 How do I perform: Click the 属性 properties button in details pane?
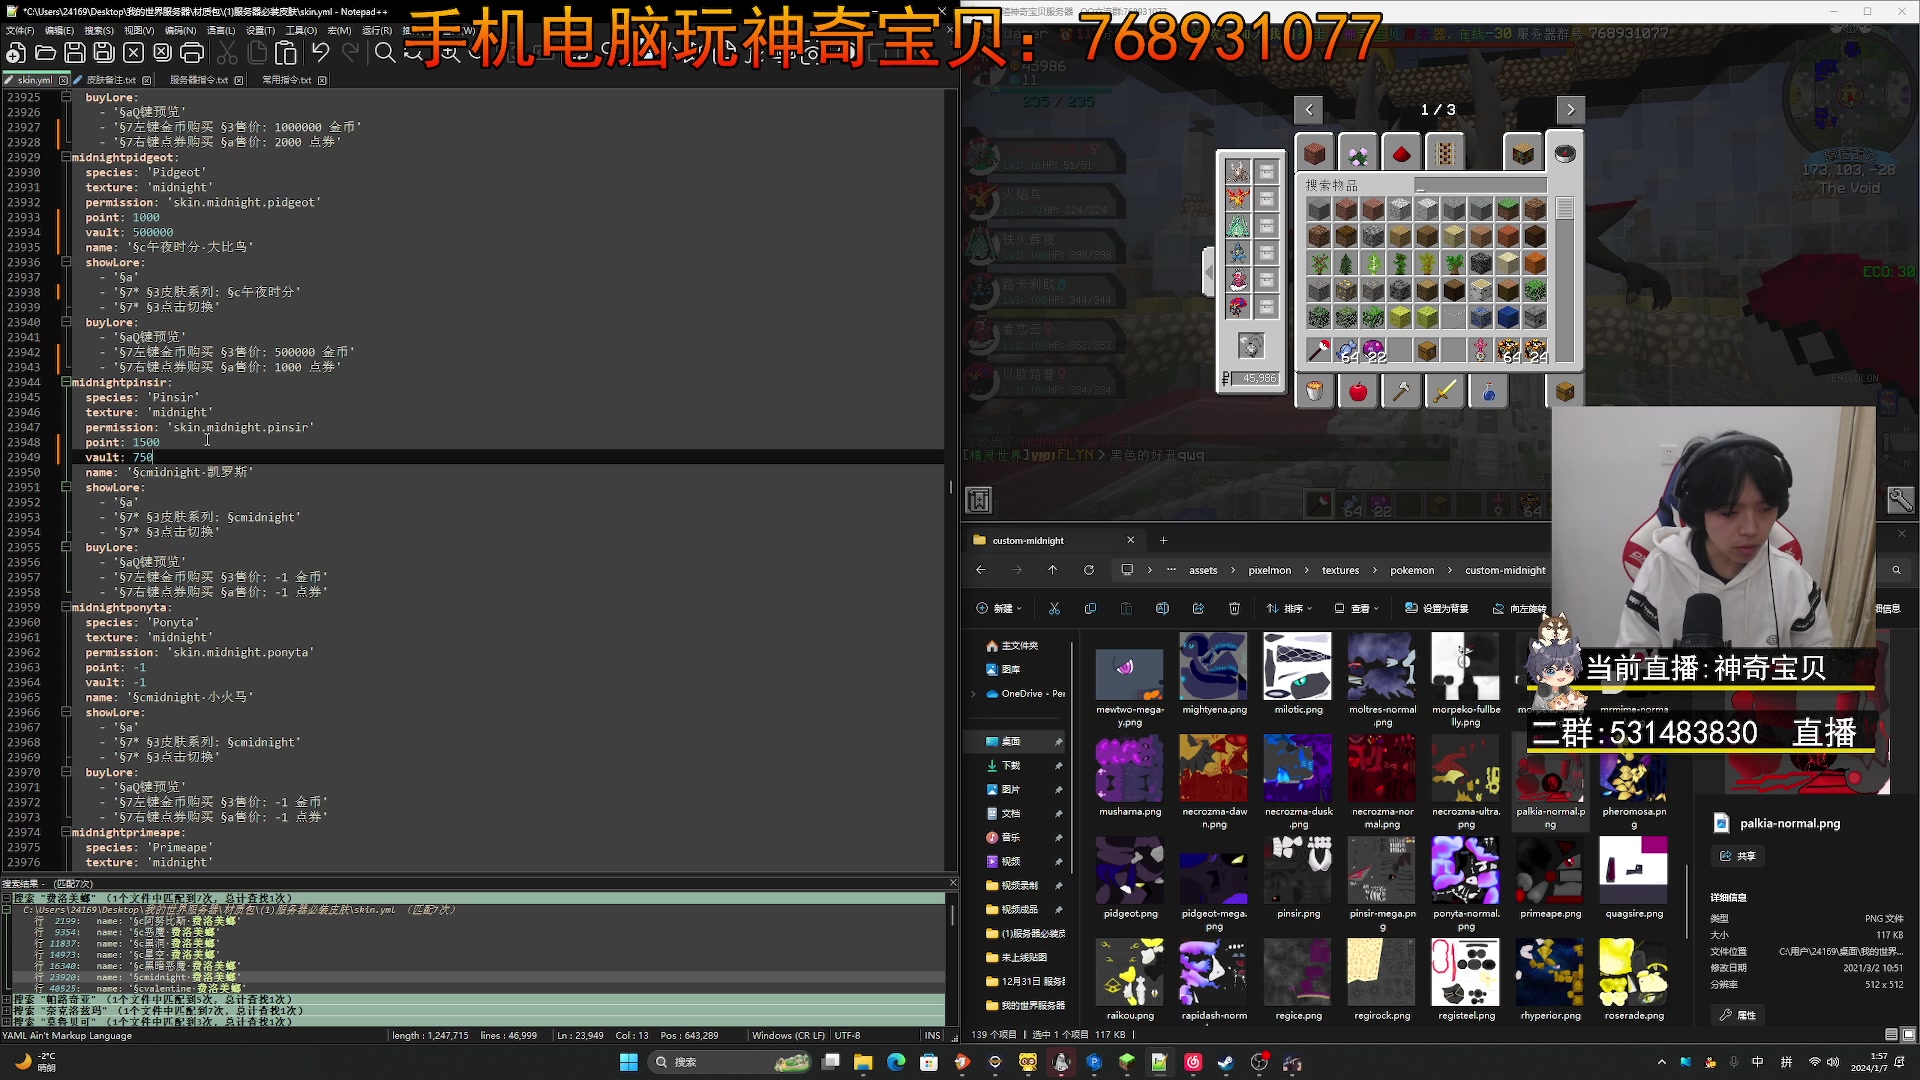point(1738,1015)
